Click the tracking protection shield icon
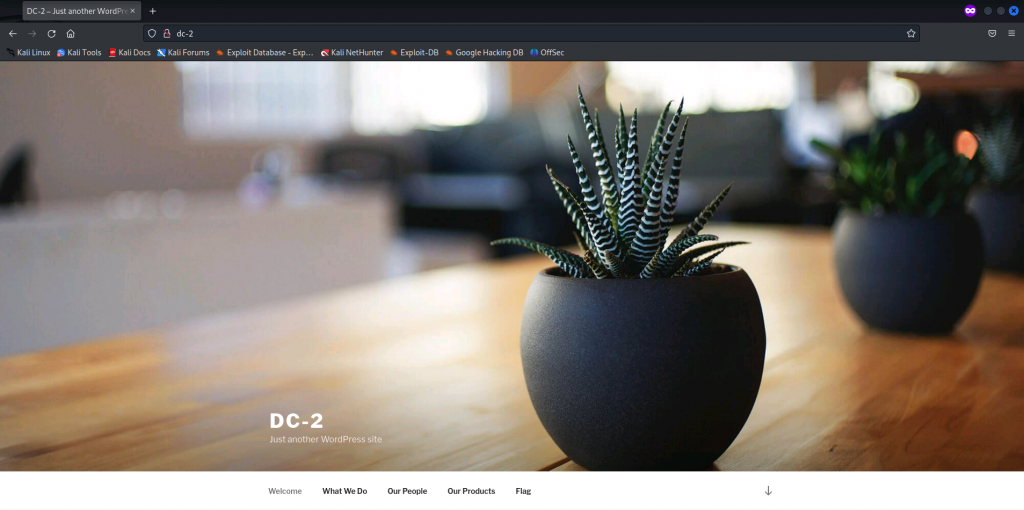1024x510 pixels. 152,33
